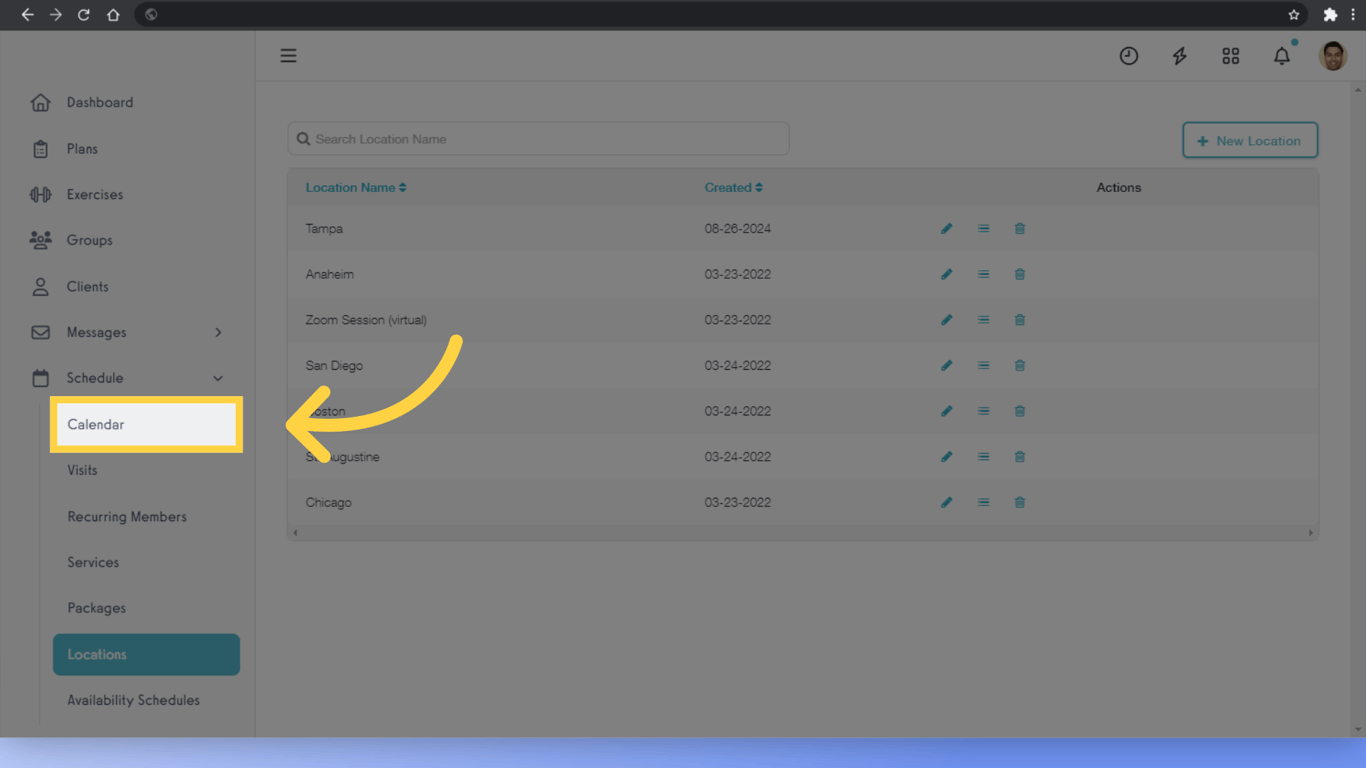
Task: Expand the Messages section in the sidebar
Action: [218, 332]
